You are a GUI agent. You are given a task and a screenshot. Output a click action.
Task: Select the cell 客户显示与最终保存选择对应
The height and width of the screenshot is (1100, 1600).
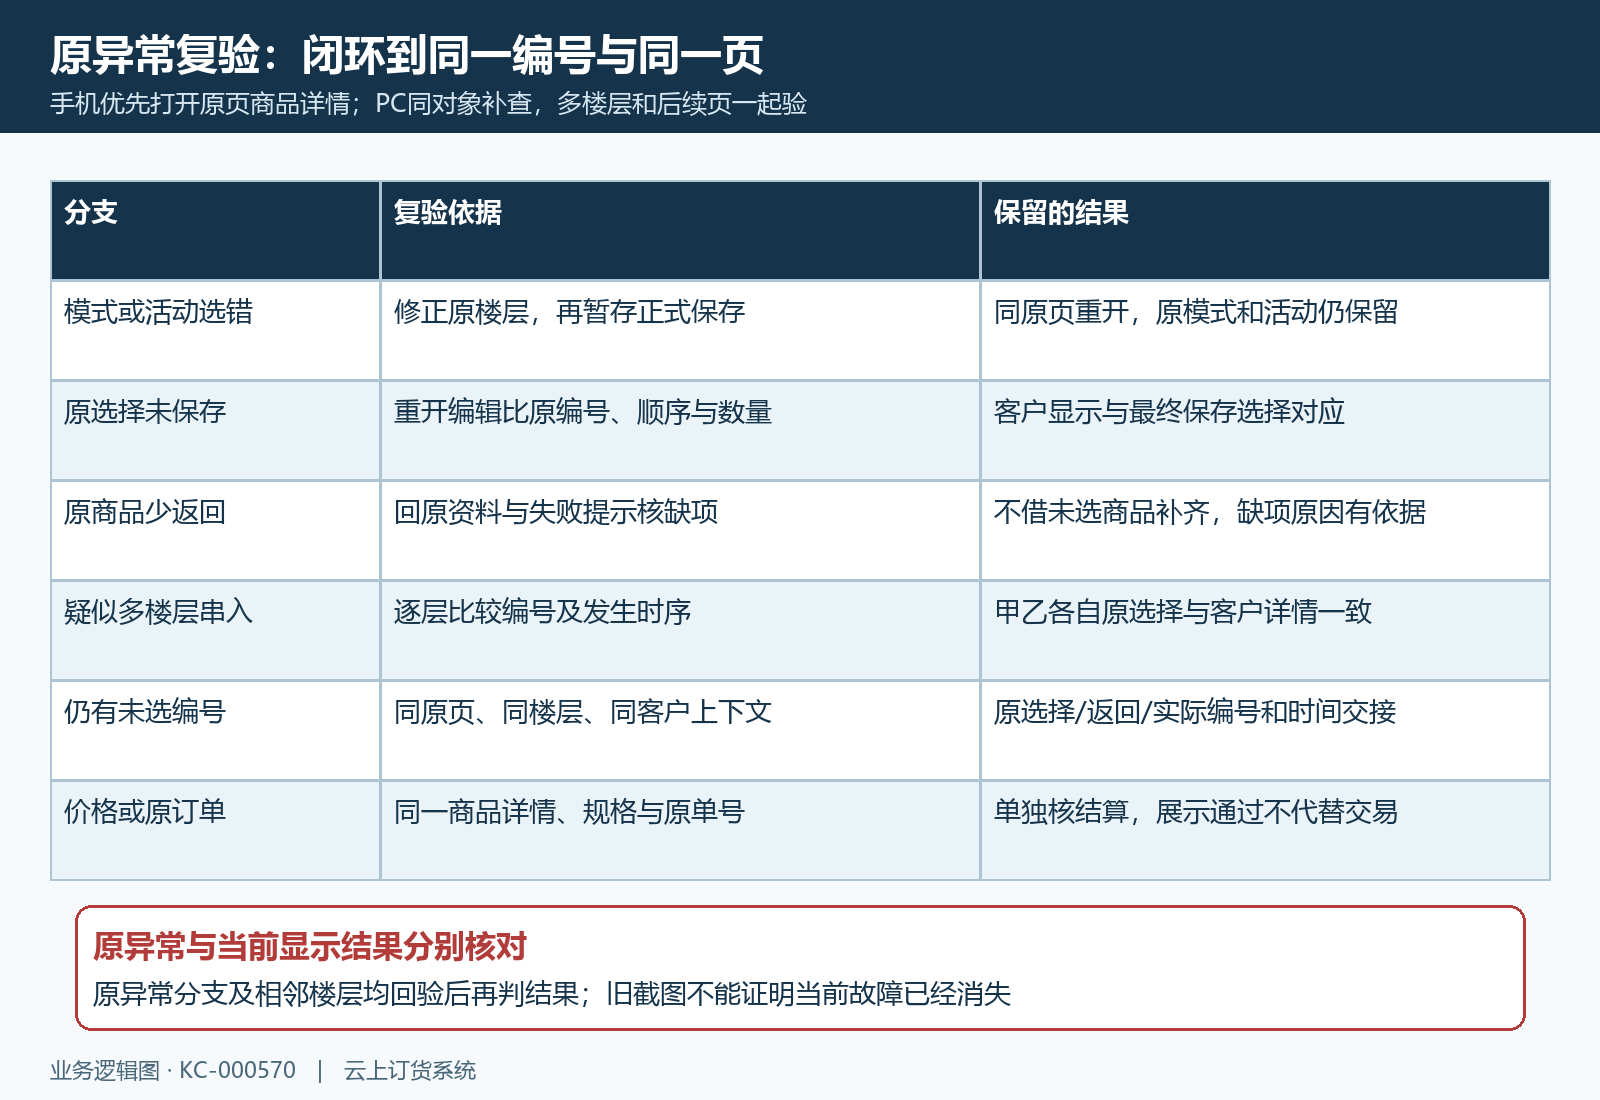1265,431
